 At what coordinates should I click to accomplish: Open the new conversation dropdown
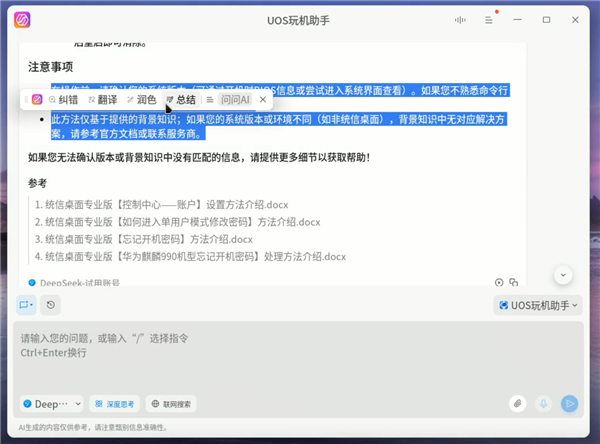coord(26,305)
